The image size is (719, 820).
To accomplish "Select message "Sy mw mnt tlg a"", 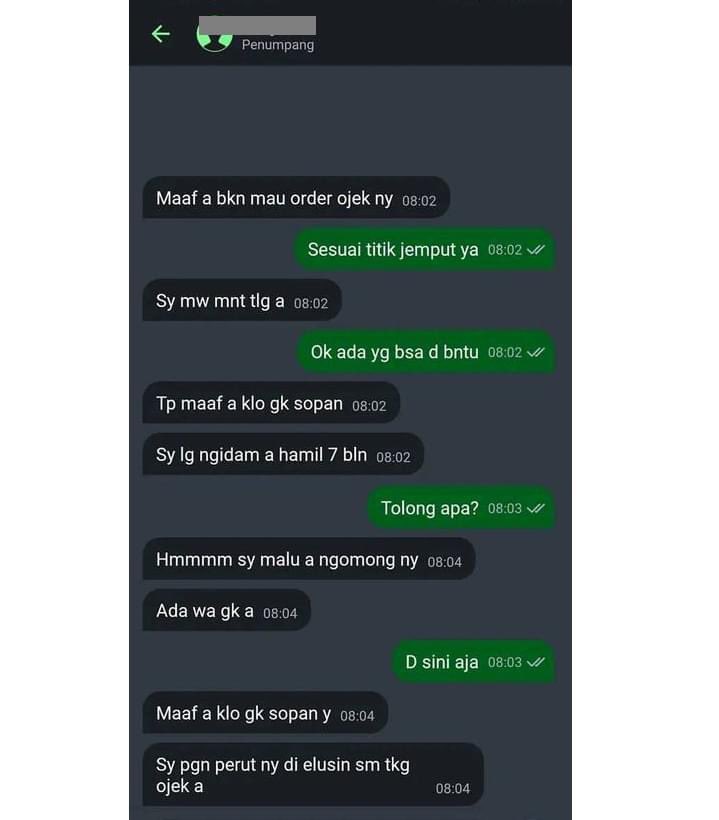I will coord(242,301).
